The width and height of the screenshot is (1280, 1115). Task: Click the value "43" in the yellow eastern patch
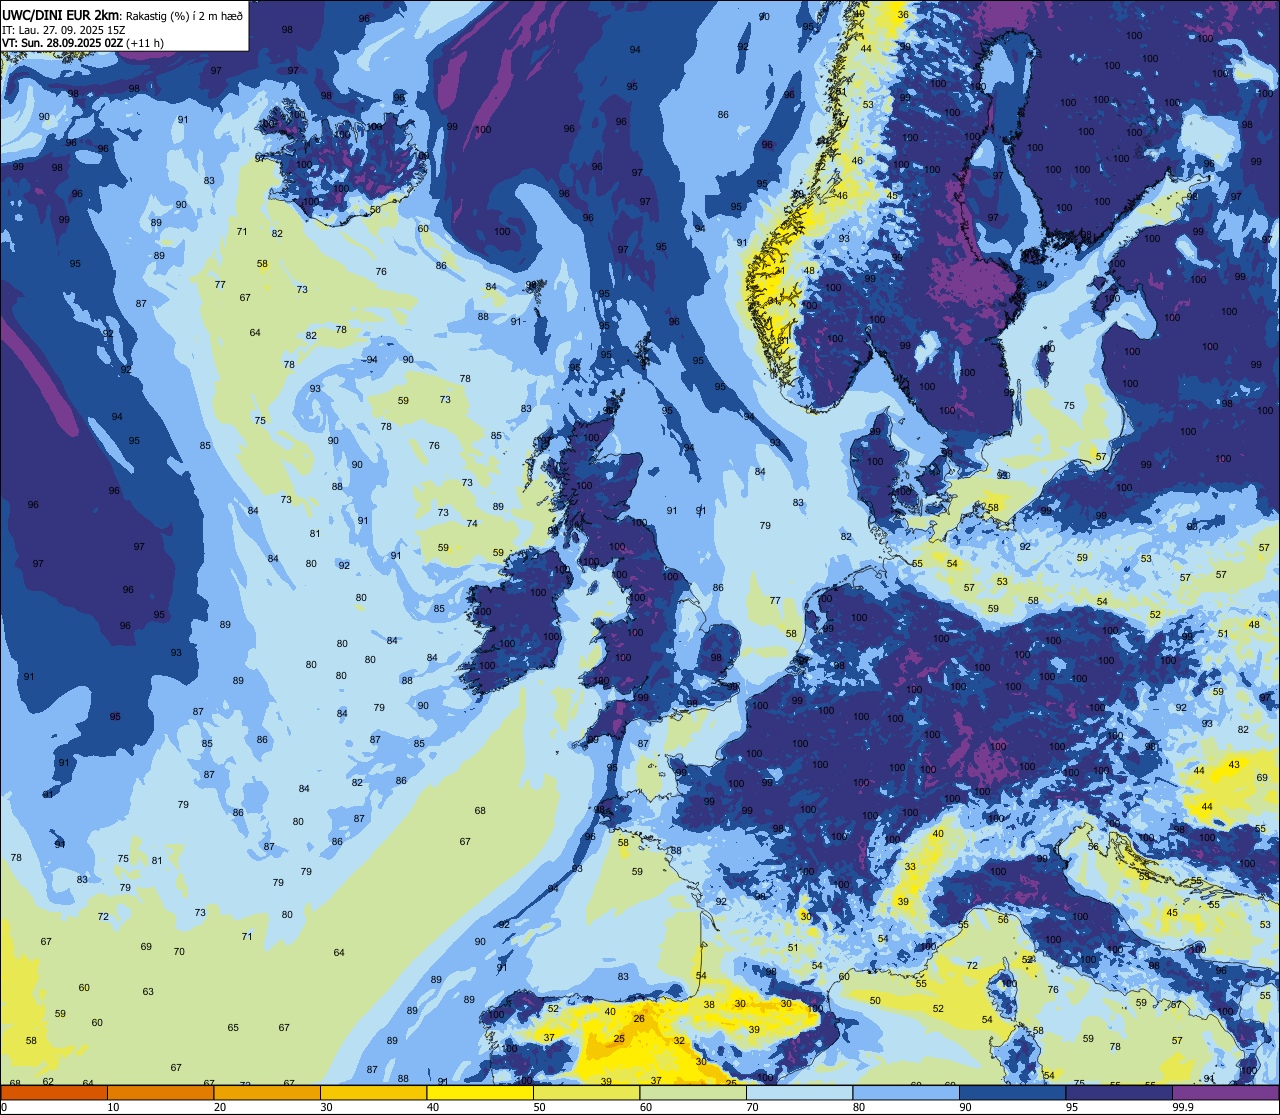(x=1234, y=764)
